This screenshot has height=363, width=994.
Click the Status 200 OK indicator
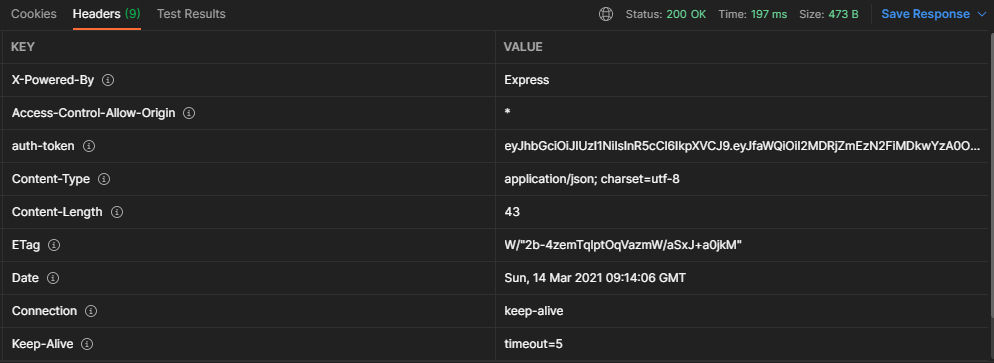tap(666, 14)
